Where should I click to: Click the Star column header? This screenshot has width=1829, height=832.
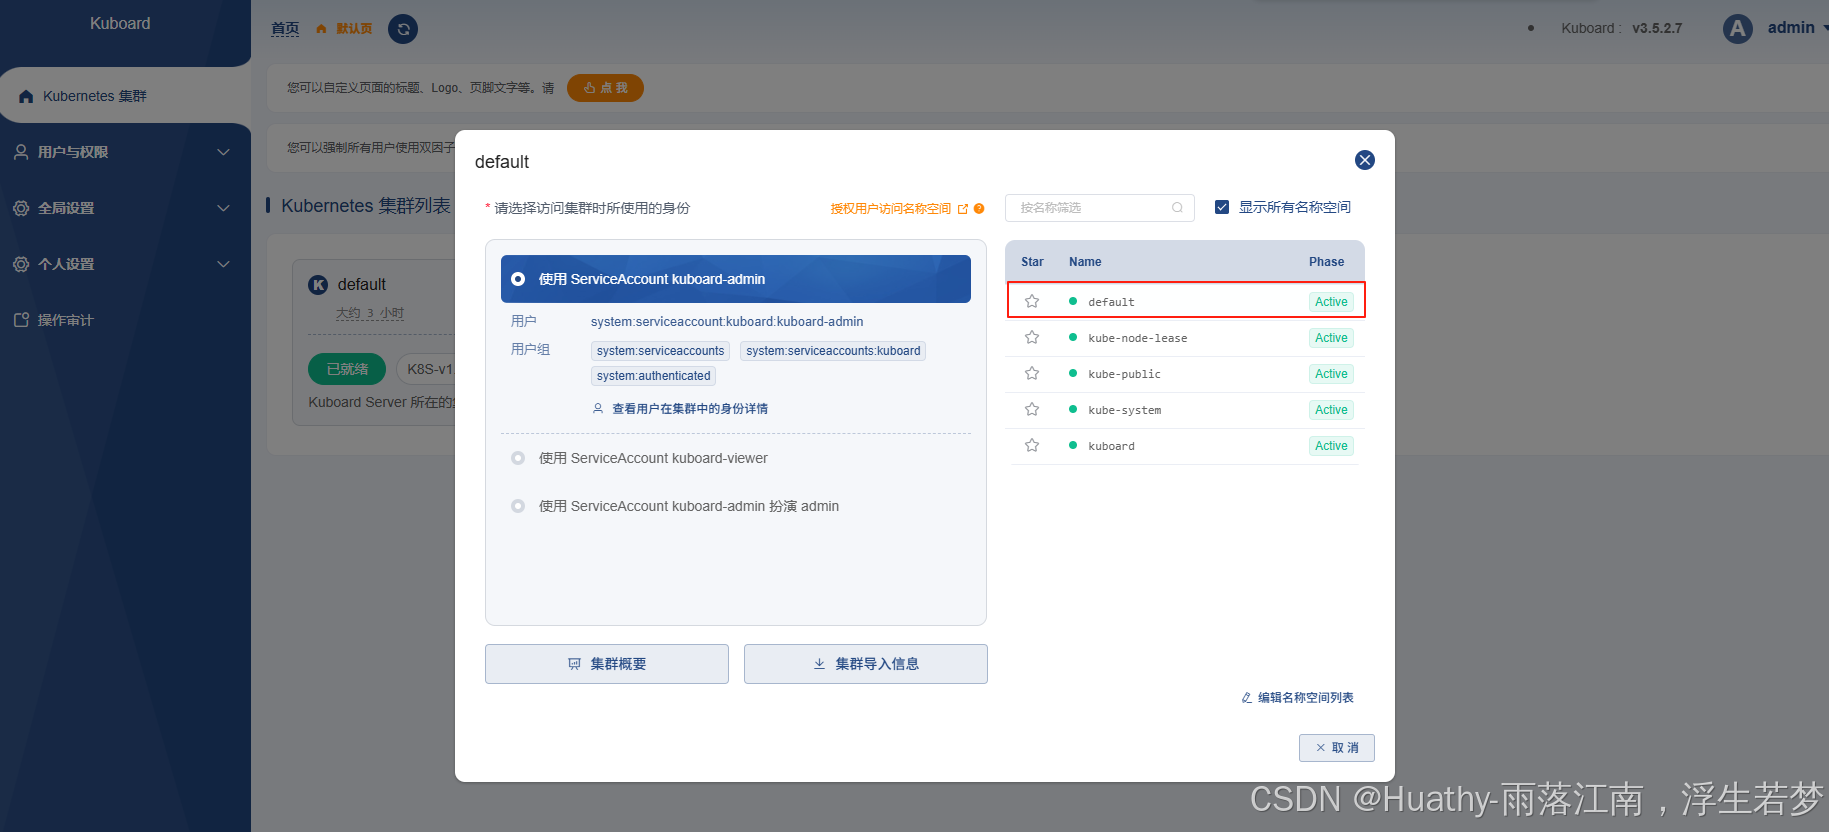pyautogui.click(x=1032, y=262)
